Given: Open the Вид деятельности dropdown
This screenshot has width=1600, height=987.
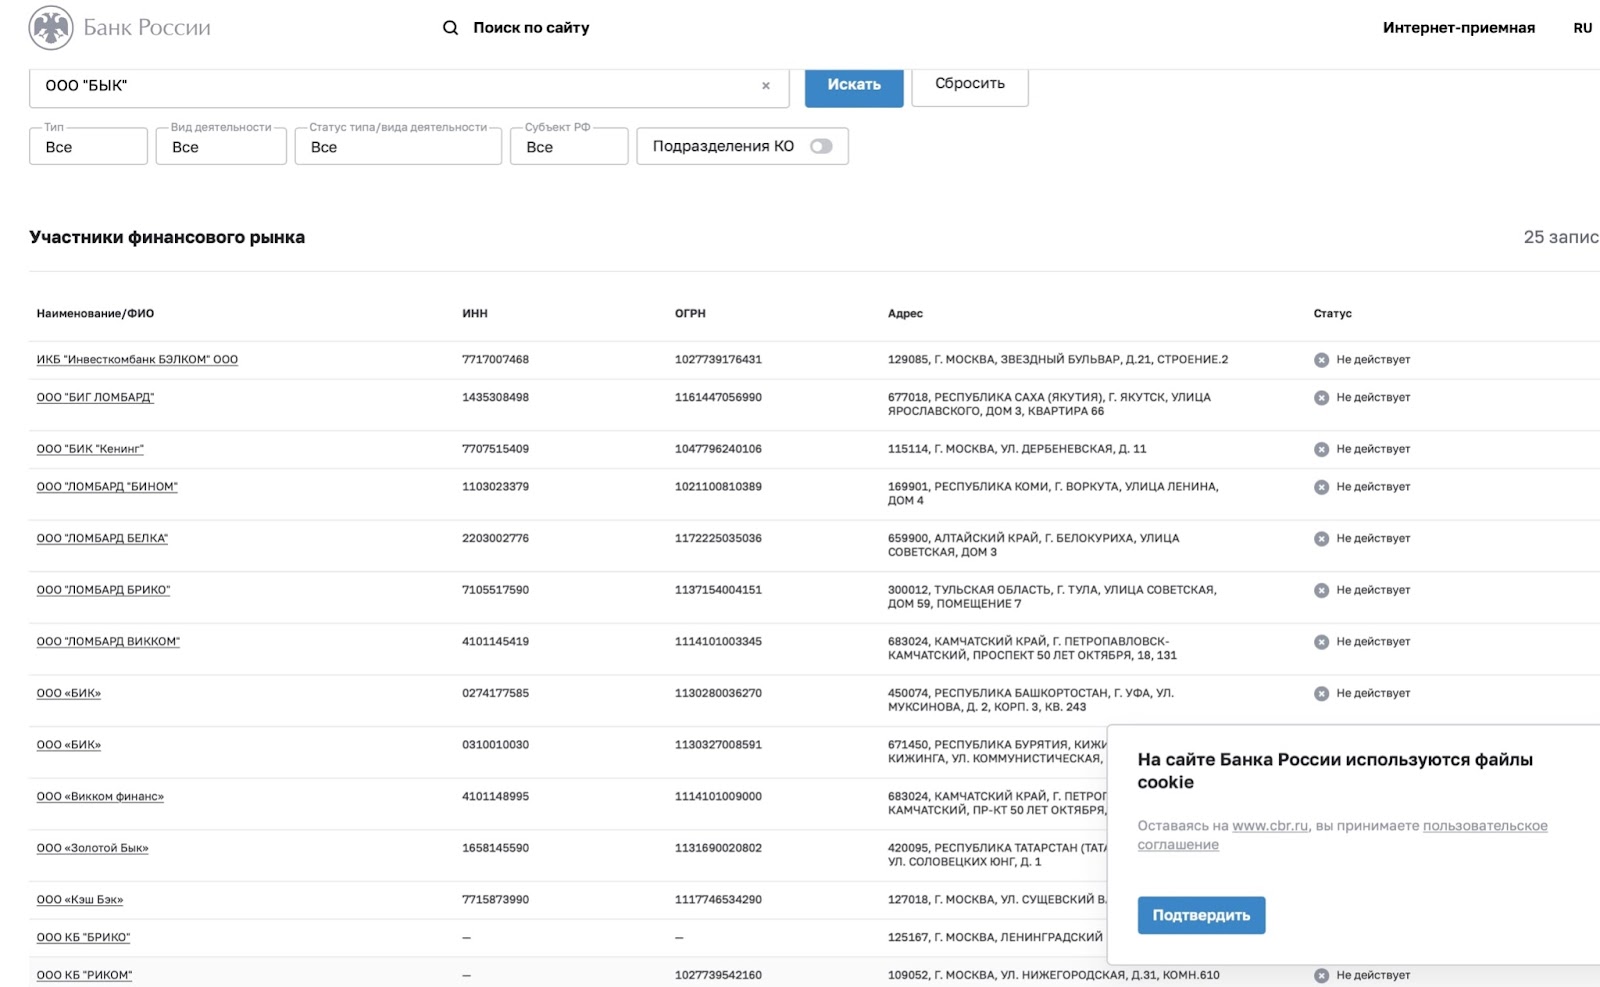Looking at the screenshot, I should (221, 146).
